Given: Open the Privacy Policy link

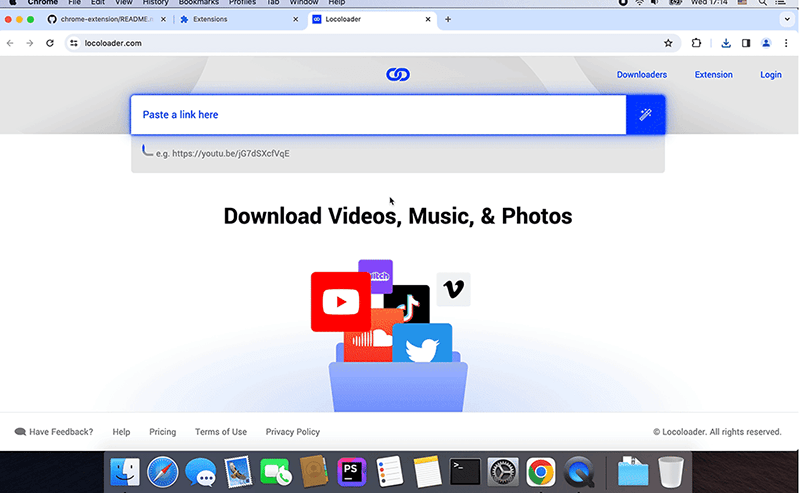Looking at the screenshot, I should point(292,432).
